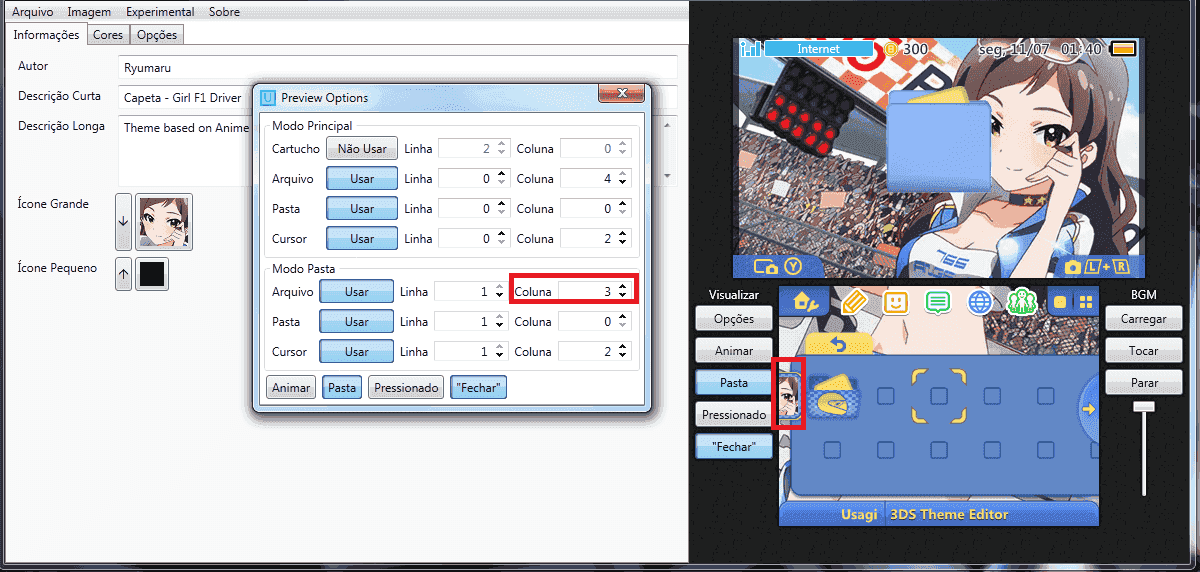1200x572 pixels.
Task: Click the up arrow button beside Ícone Pequeno
Action: click(x=123, y=274)
